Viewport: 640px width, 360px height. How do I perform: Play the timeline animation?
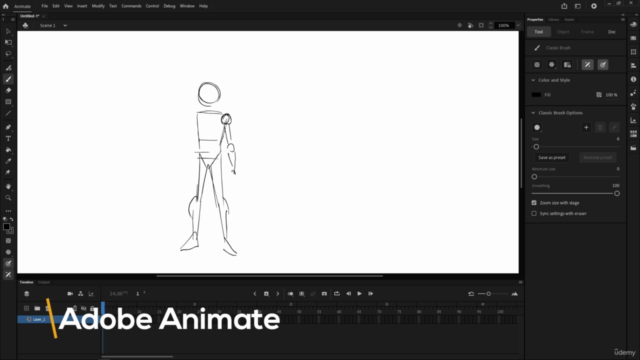[360, 294]
